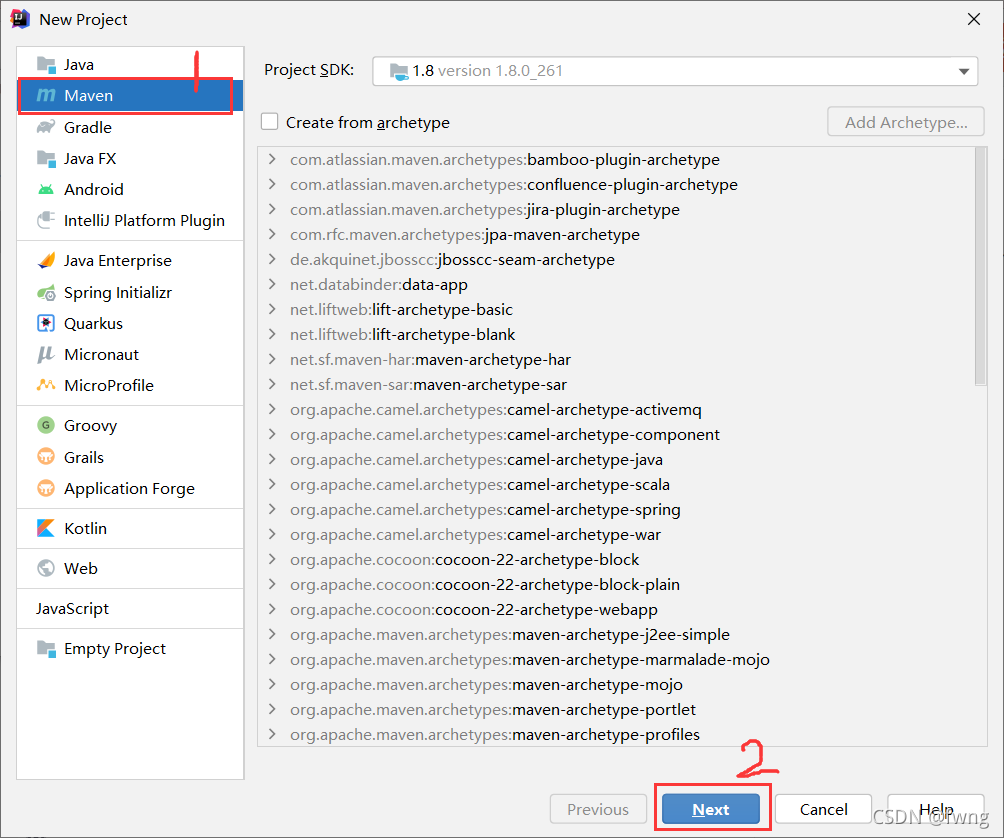Click the Previous button
This screenshot has height=838, width=1004.
(598, 809)
